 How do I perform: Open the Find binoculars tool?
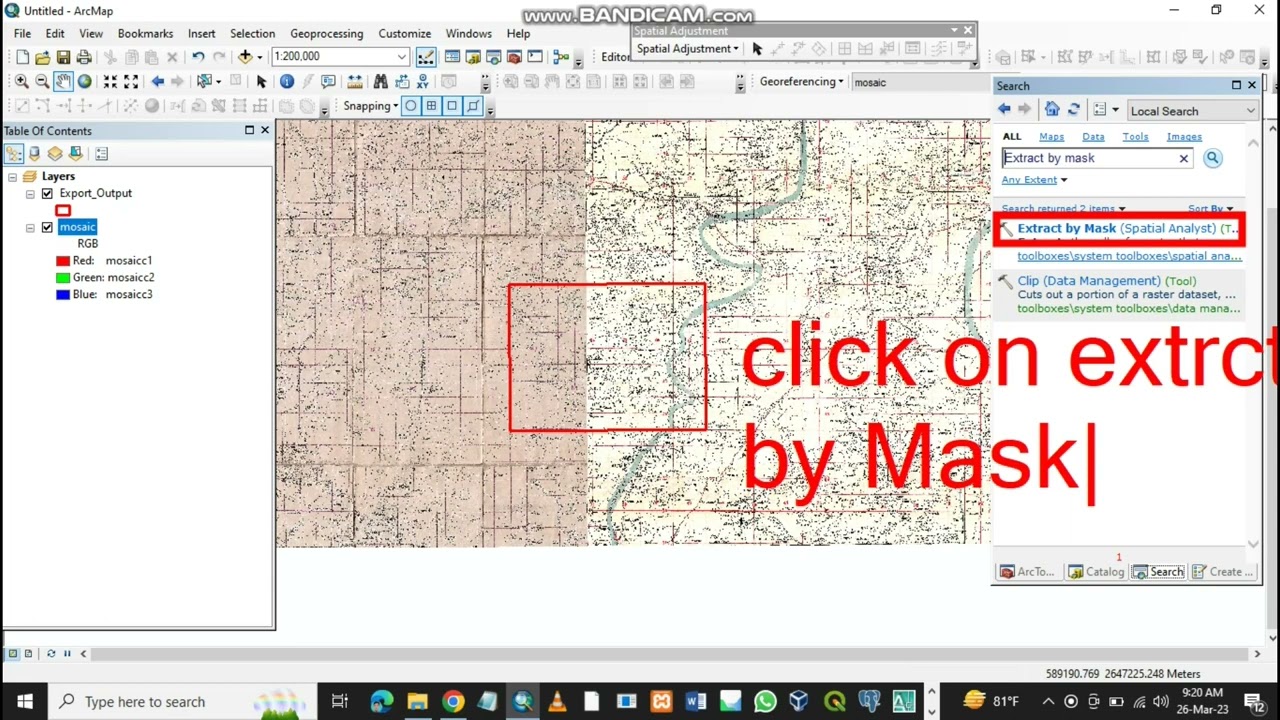click(380, 81)
